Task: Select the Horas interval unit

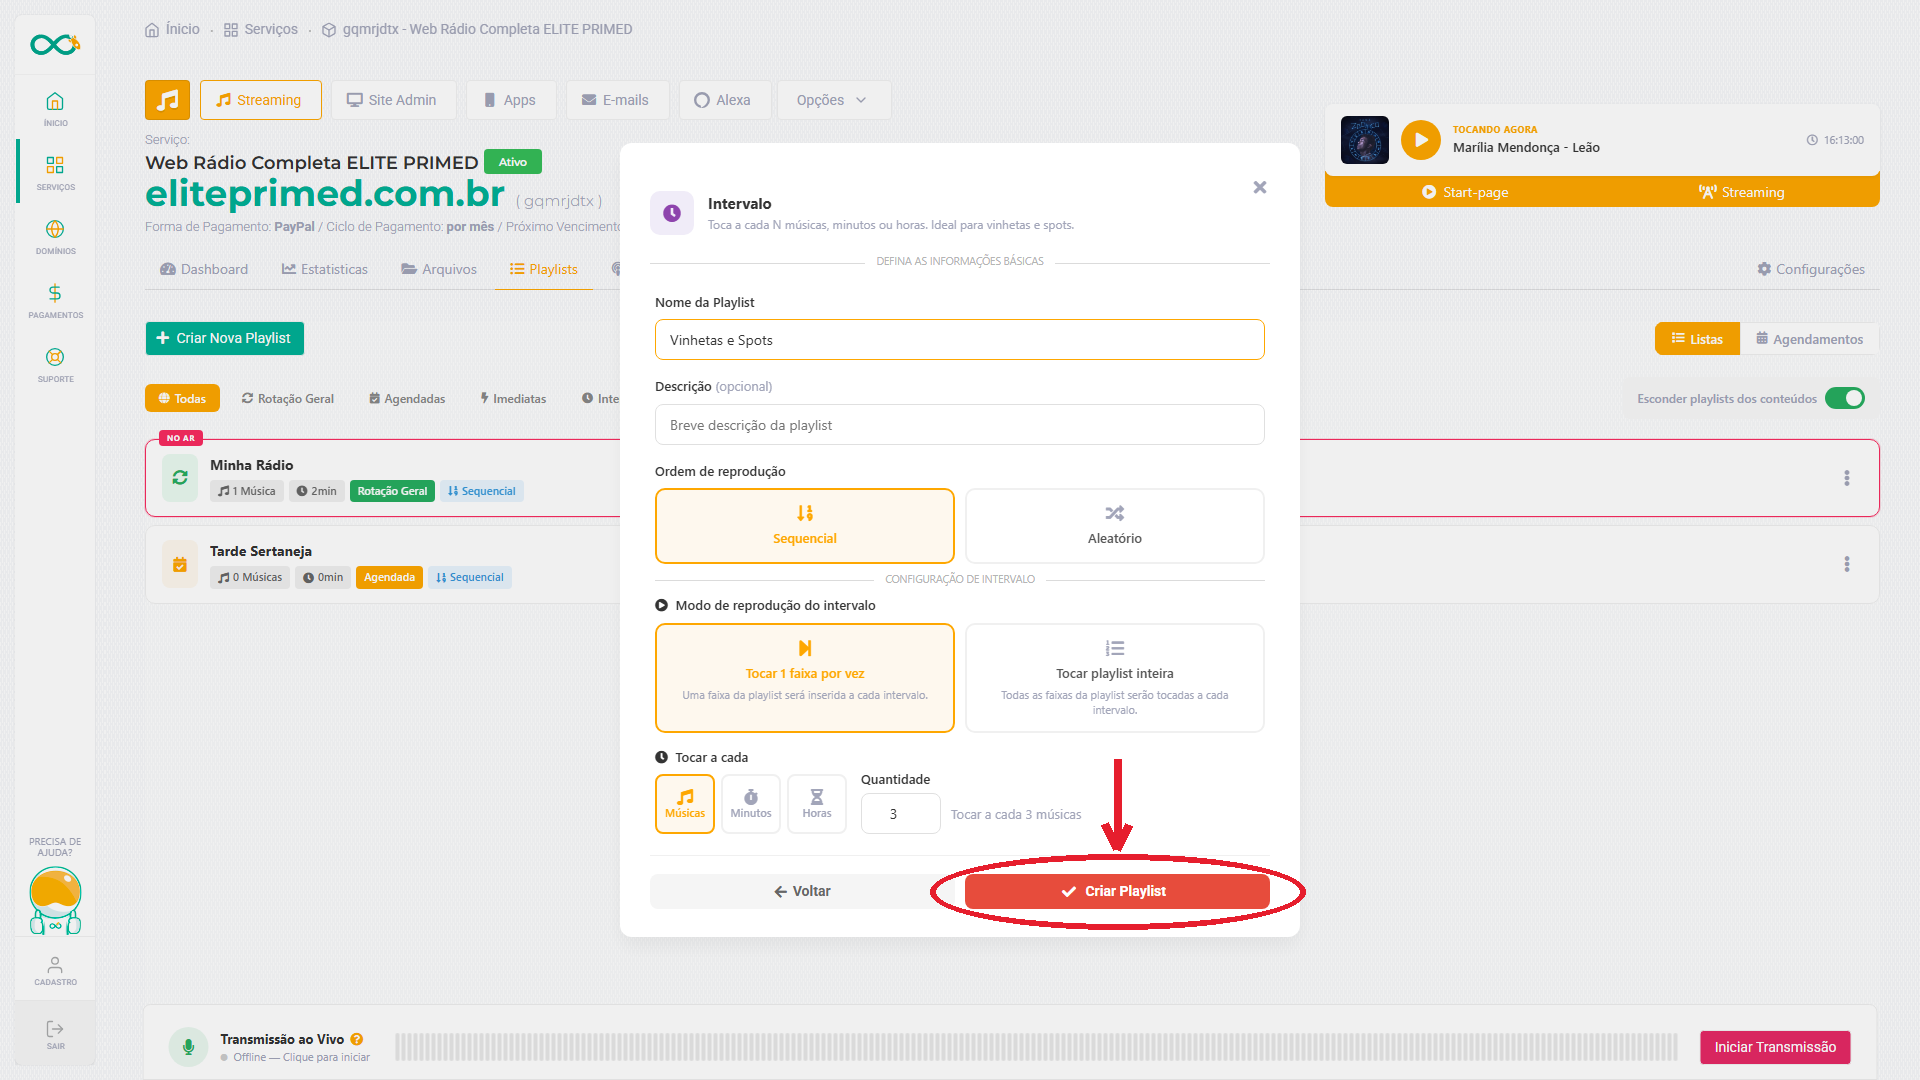Action: click(x=817, y=804)
